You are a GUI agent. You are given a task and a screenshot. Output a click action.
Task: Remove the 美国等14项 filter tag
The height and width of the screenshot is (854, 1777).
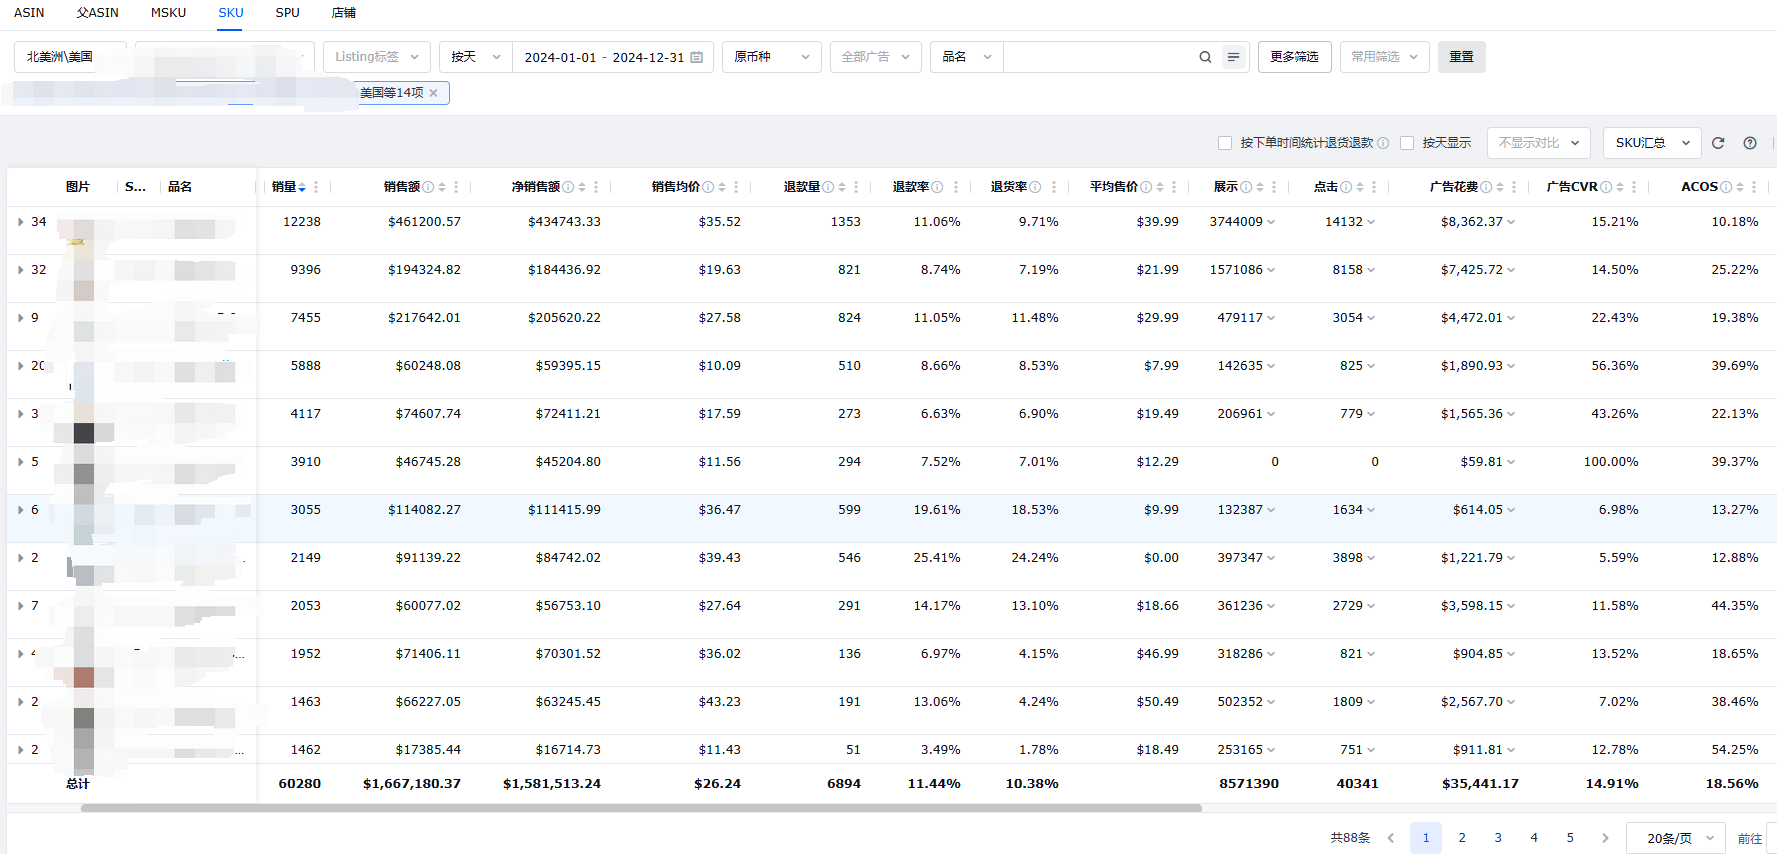[434, 93]
